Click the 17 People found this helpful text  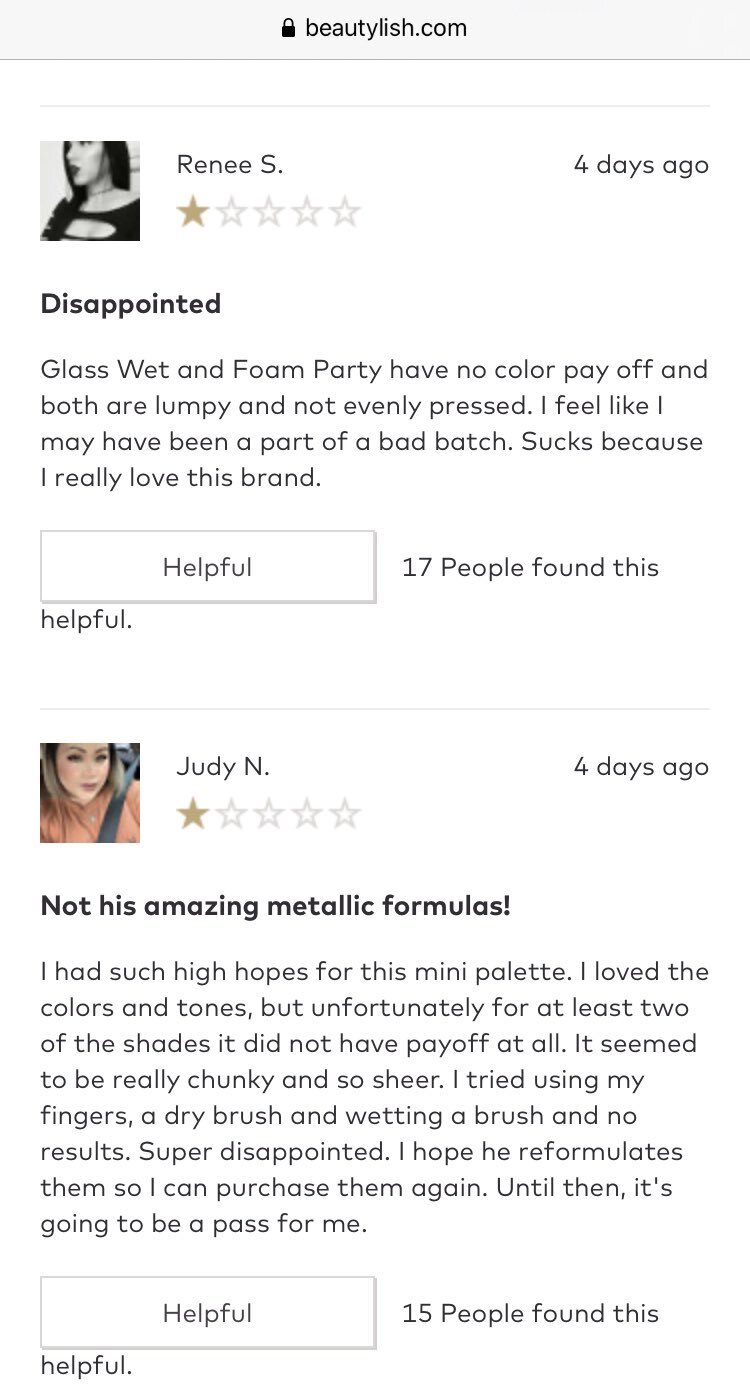click(x=350, y=593)
